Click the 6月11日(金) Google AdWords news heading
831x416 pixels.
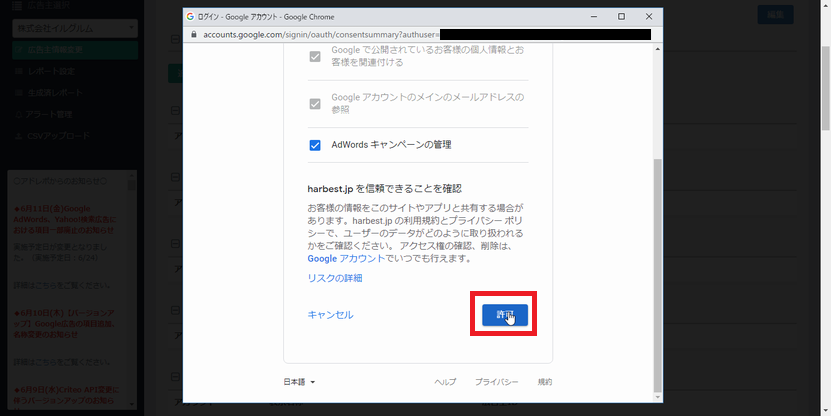pyautogui.click(x=65, y=219)
